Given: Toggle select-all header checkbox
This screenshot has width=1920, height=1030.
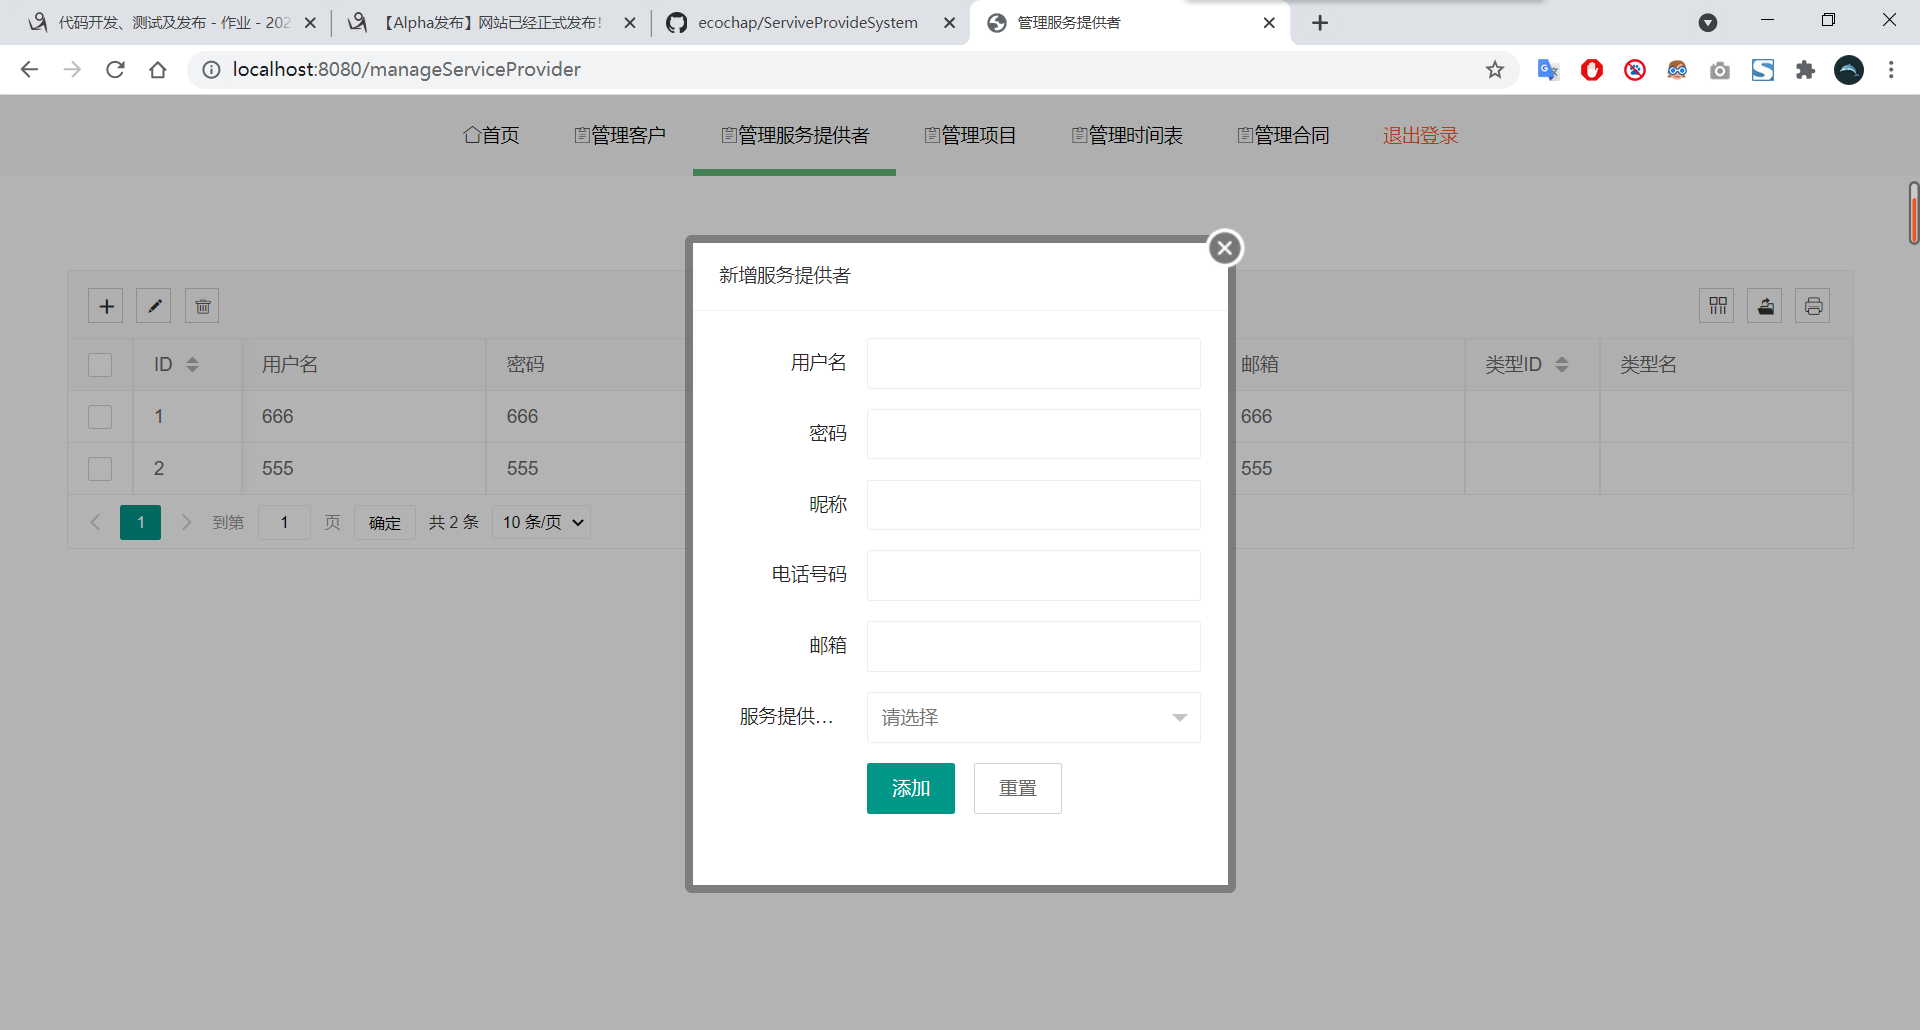Looking at the screenshot, I should 100,365.
